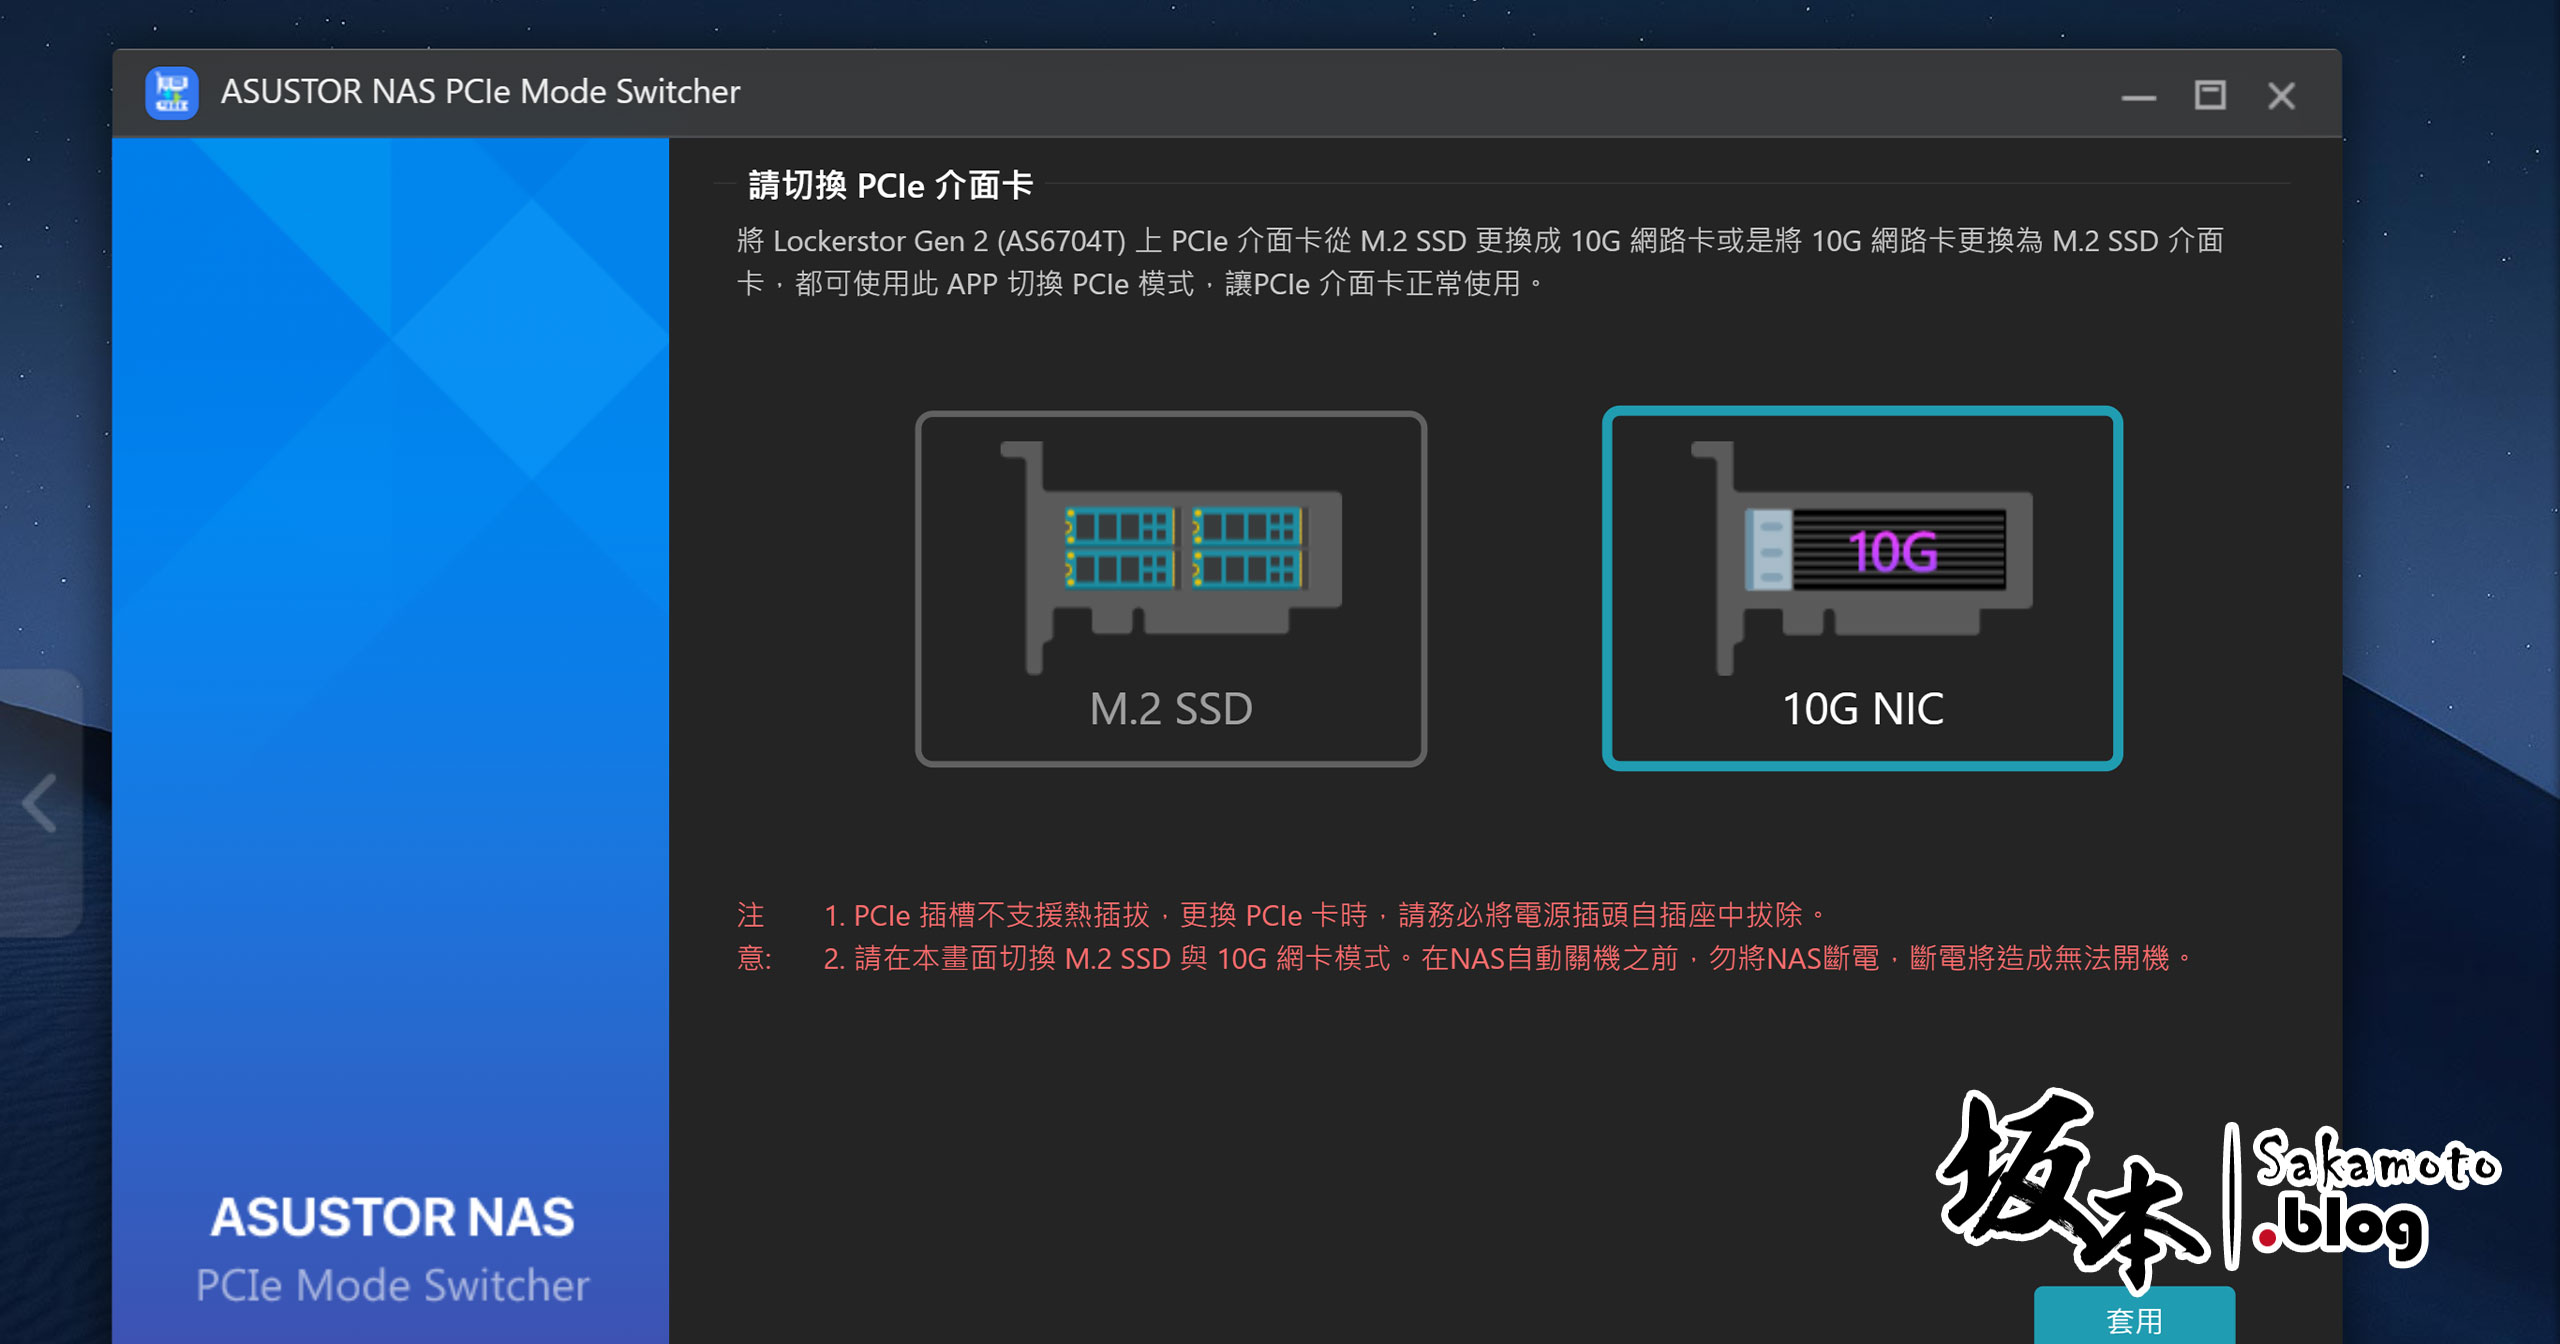
Task: Select the M.2 SSD mode card
Action: pos(1170,588)
